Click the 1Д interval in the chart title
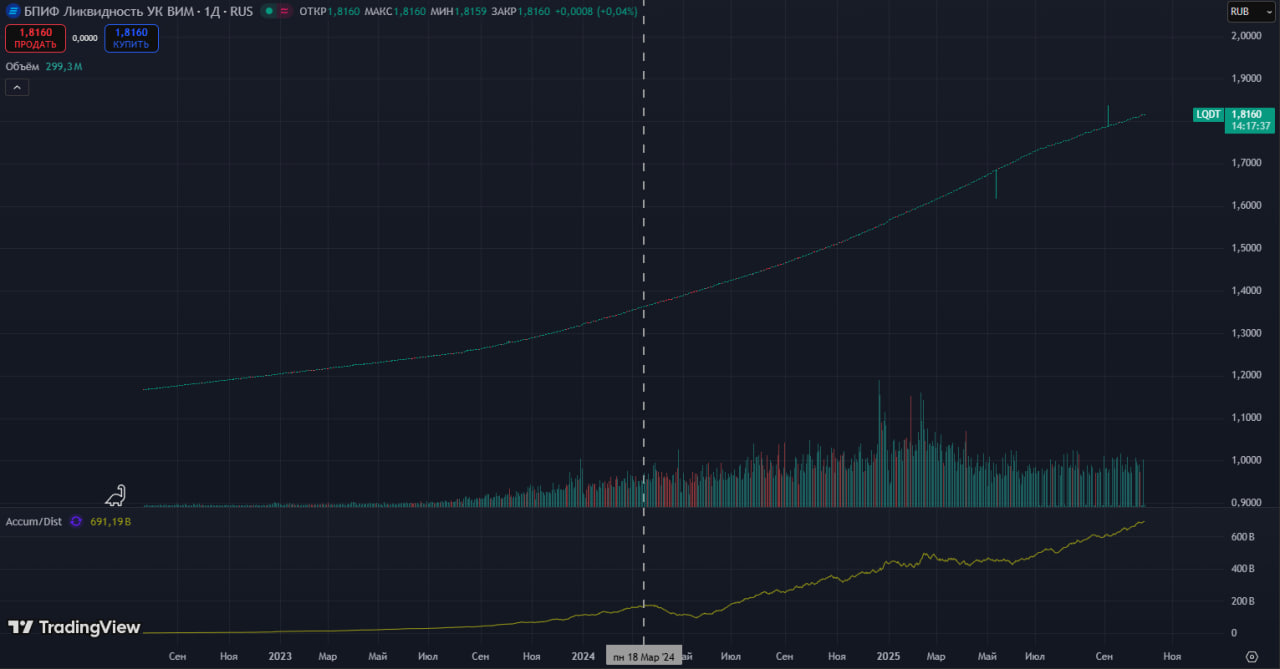The width and height of the screenshot is (1280, 669). click(x=212, y=11)
